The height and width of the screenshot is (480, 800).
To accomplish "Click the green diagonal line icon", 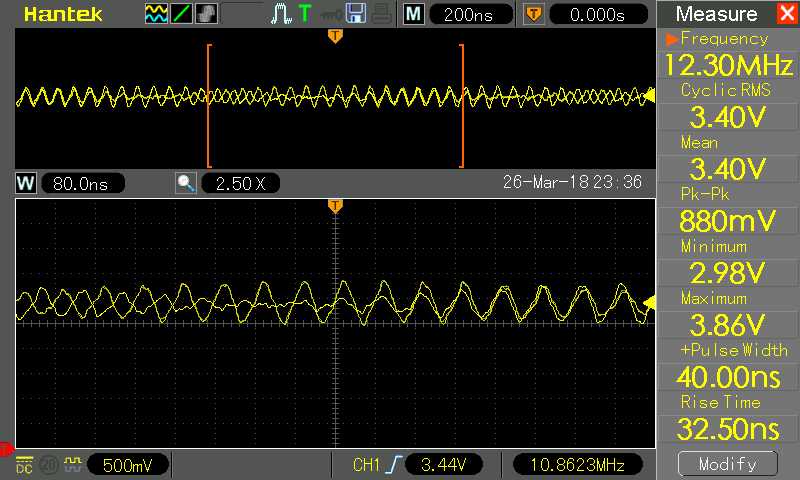I will point(181,14).
